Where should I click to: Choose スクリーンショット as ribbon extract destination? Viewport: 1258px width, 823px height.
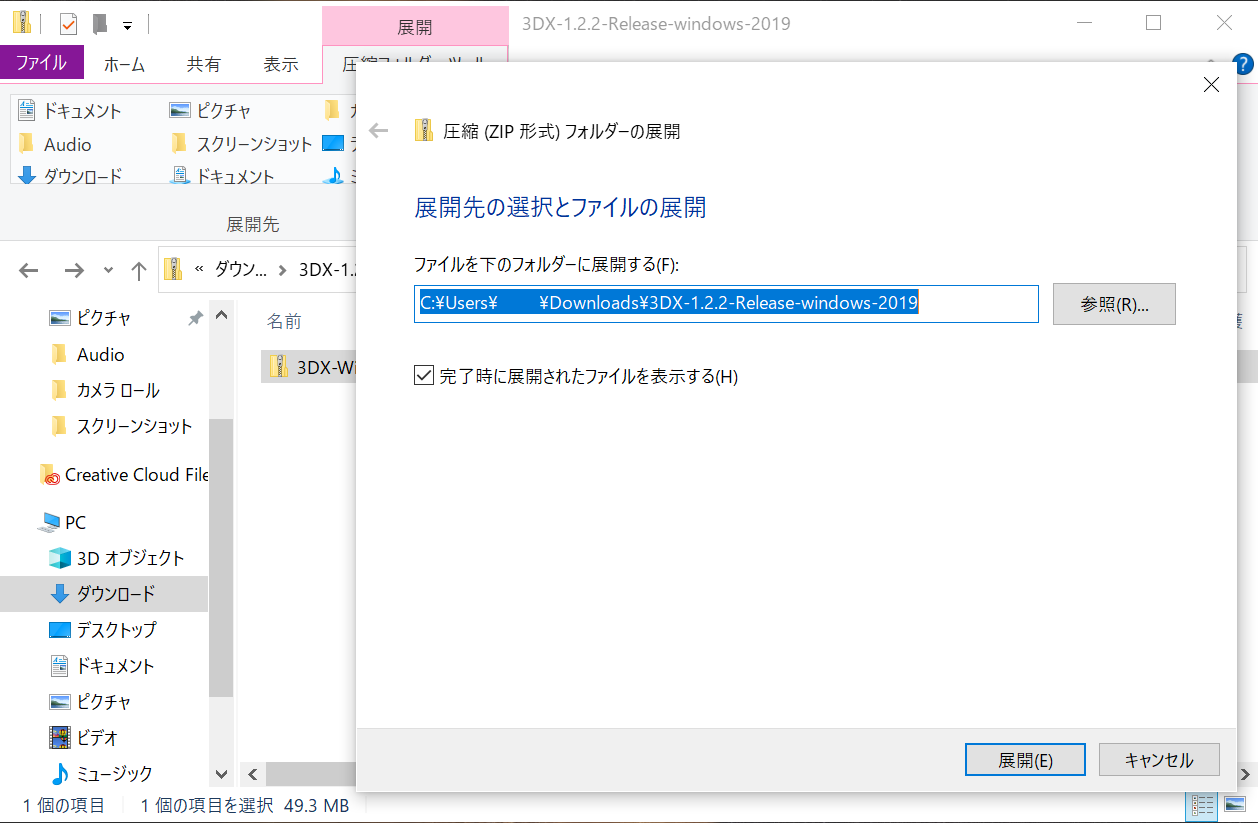[x=242, y=144]
